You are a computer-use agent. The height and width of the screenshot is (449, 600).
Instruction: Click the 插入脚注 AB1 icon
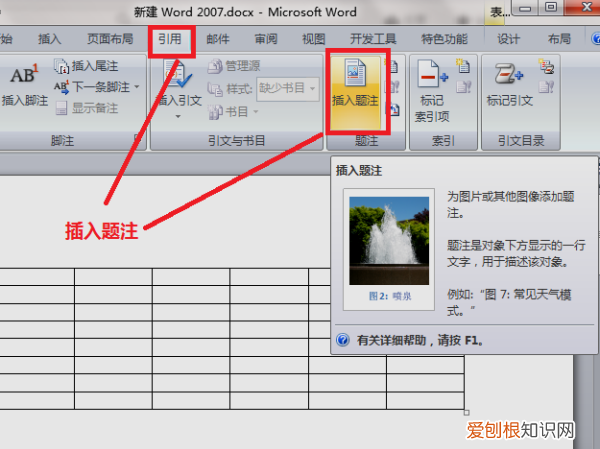click(x=24, y=74)
